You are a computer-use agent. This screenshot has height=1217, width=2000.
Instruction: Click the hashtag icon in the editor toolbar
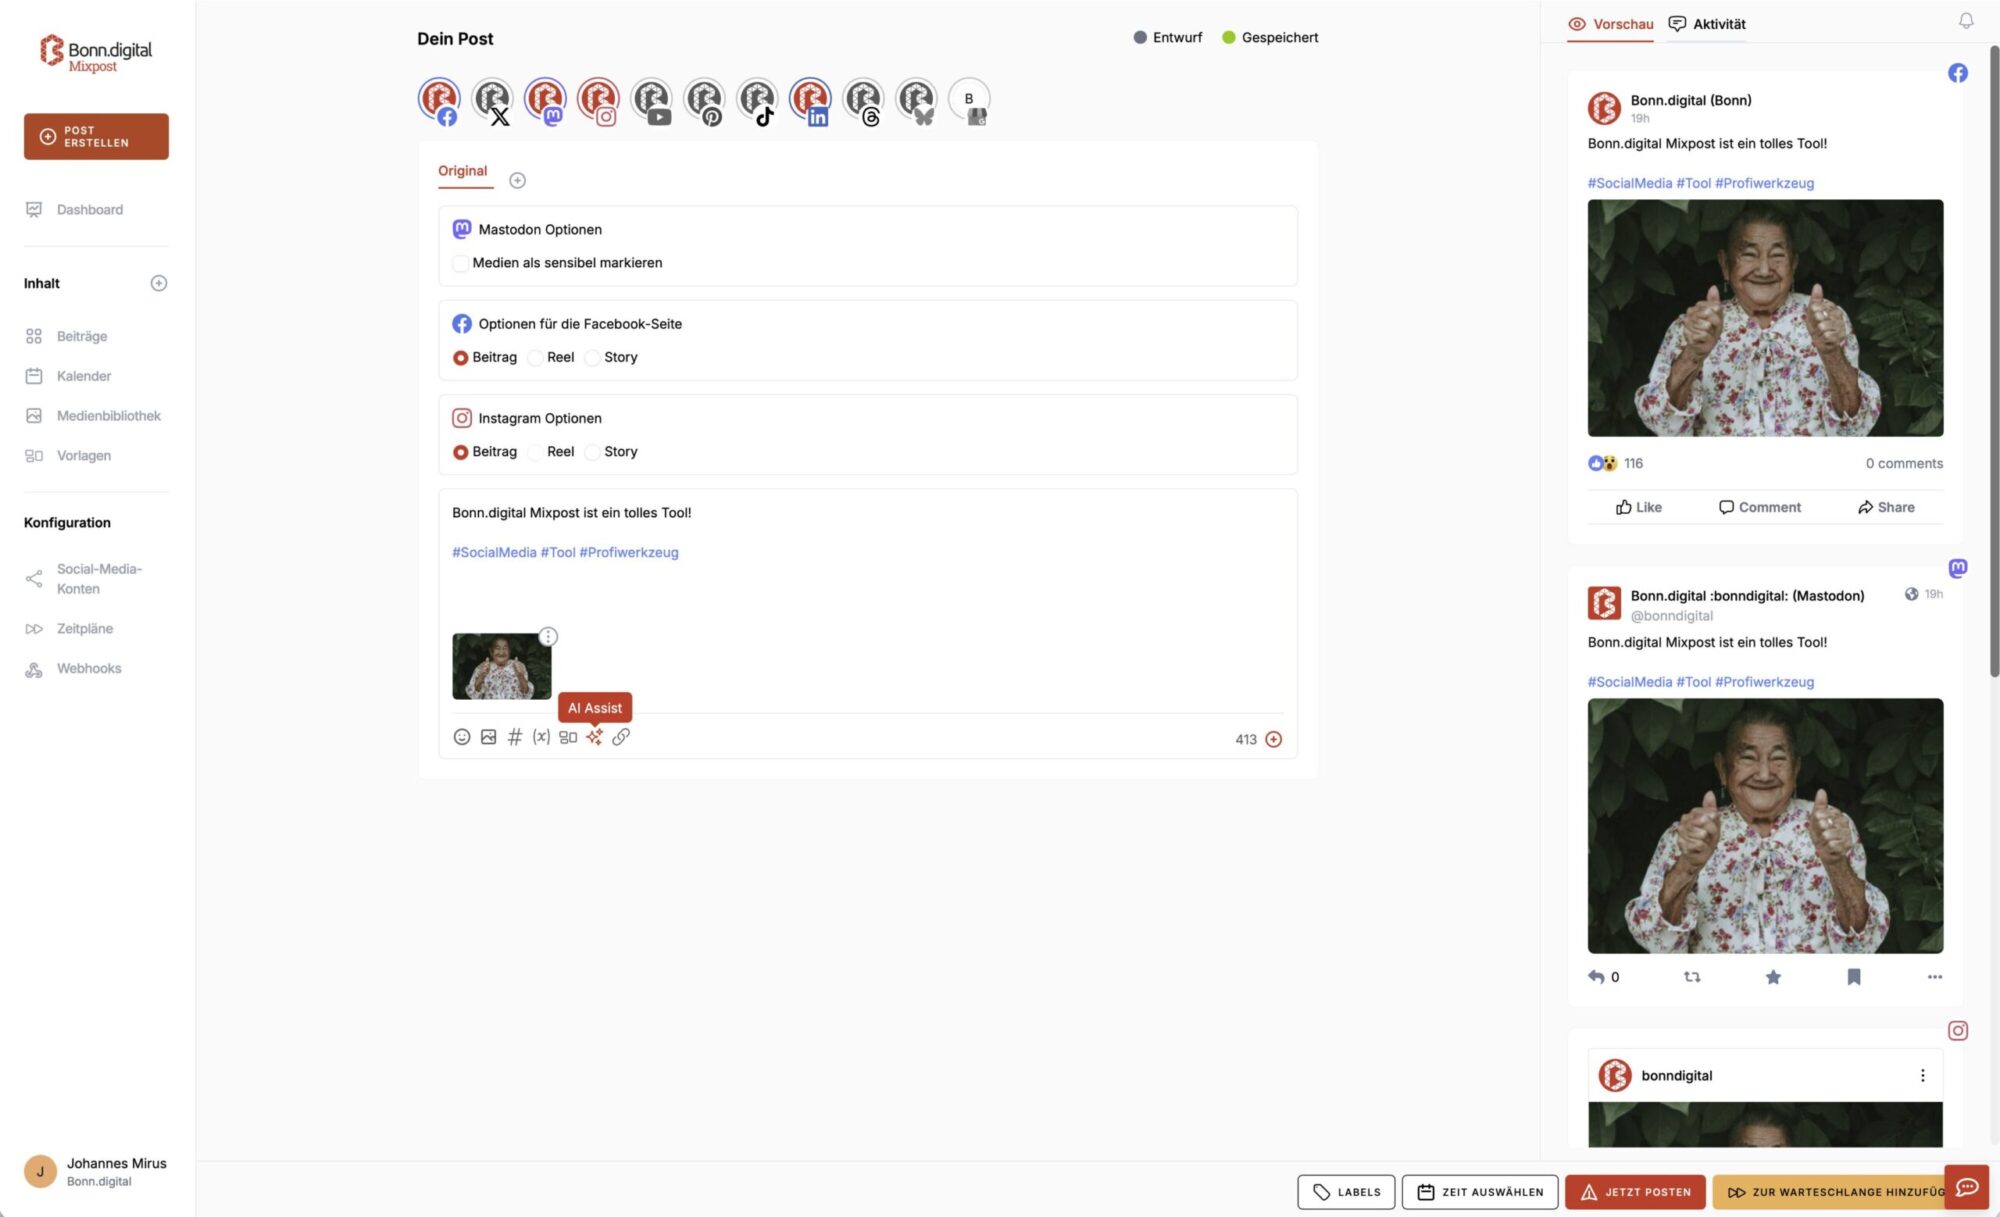tap(515, 737)
